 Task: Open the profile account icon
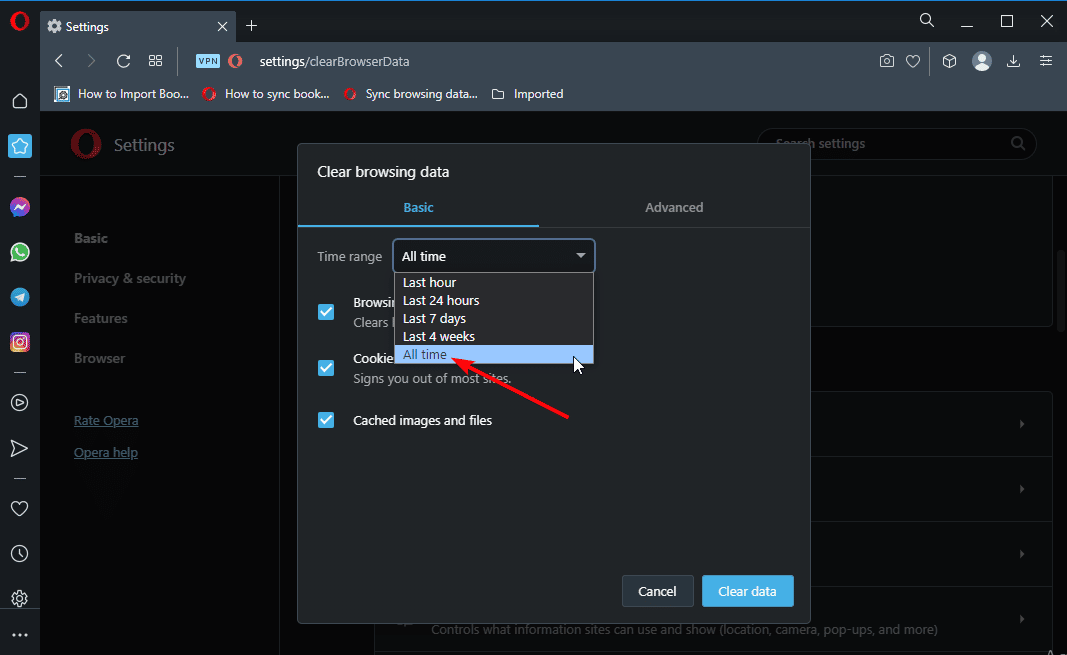981,61
